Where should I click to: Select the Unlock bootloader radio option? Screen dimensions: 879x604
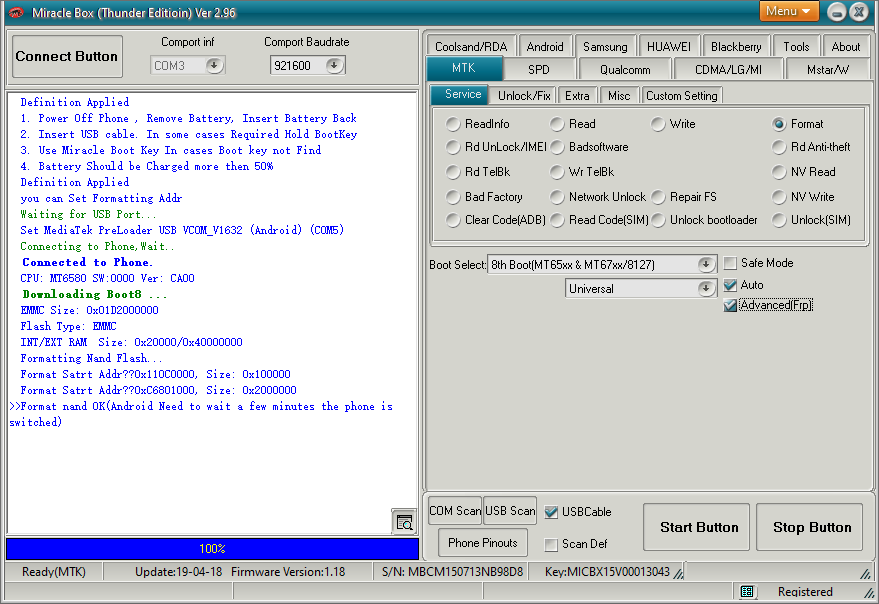click(x=705, y=220)
